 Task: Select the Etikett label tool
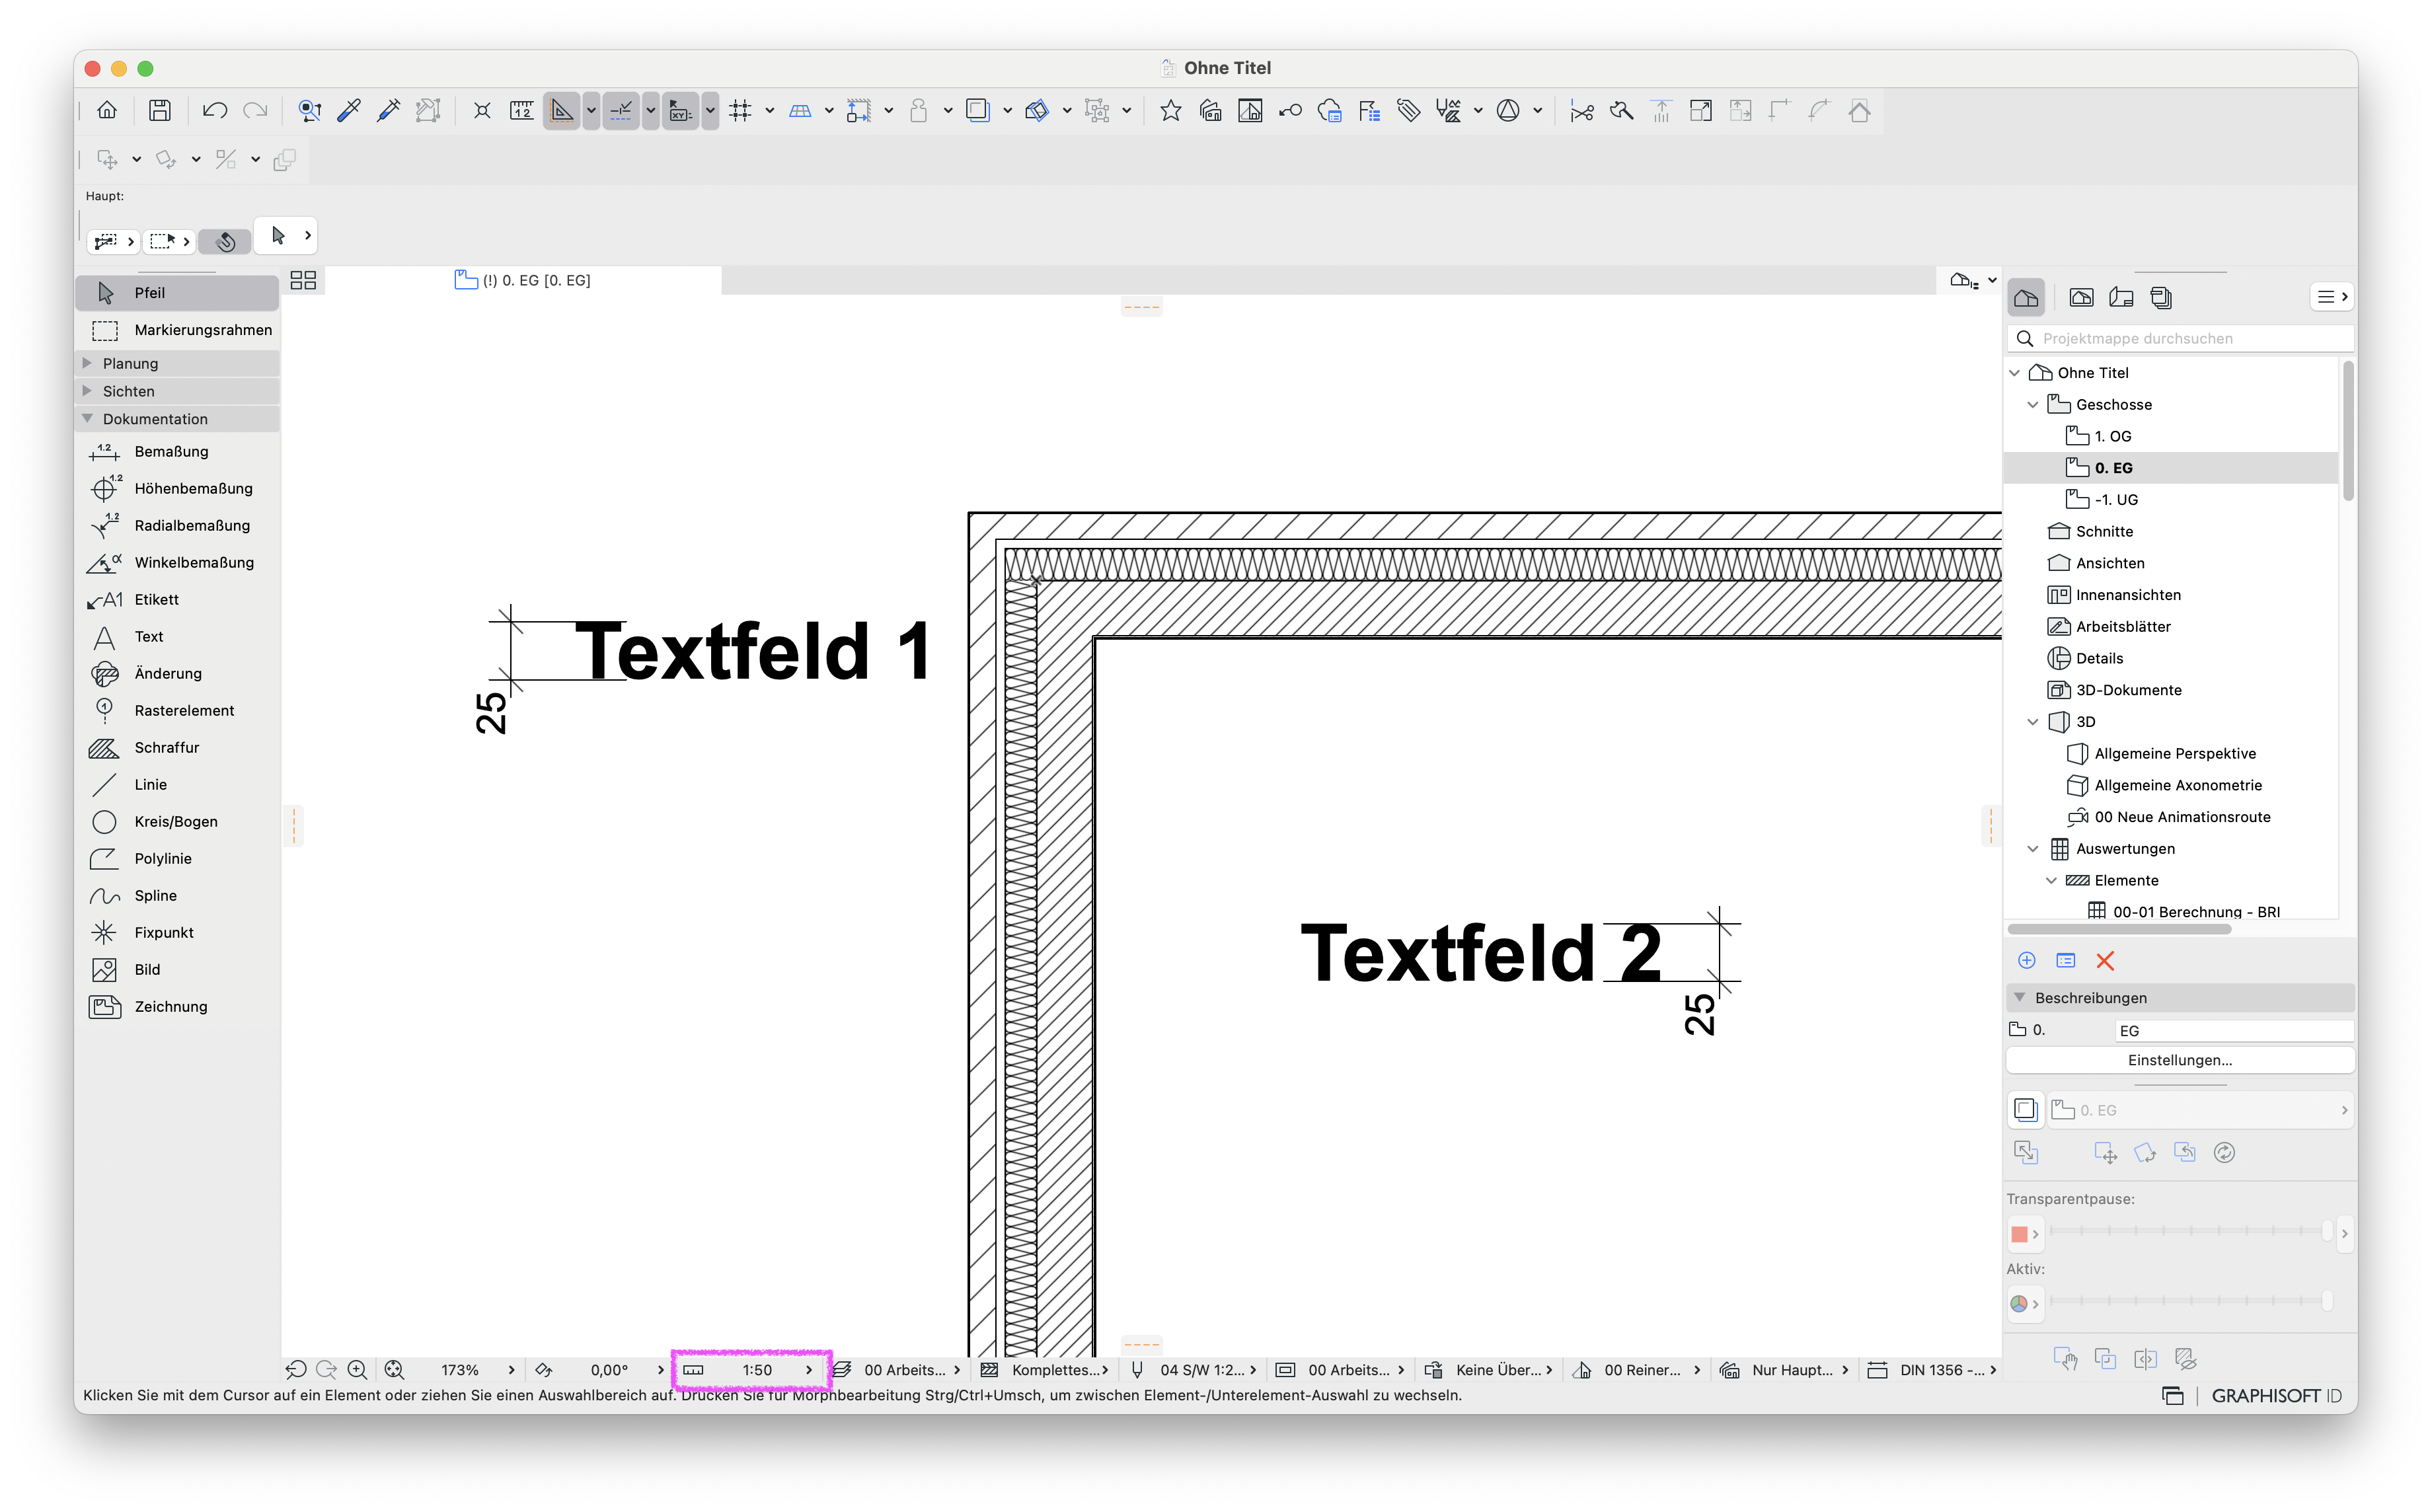[178, 600]
